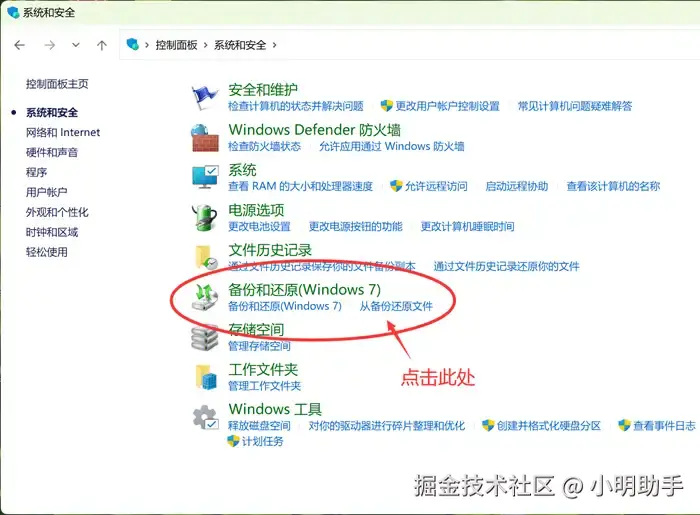The image size is (700, 515).
Task: Click 查看该计算机的名称 link
Action: tap(613, 186)
